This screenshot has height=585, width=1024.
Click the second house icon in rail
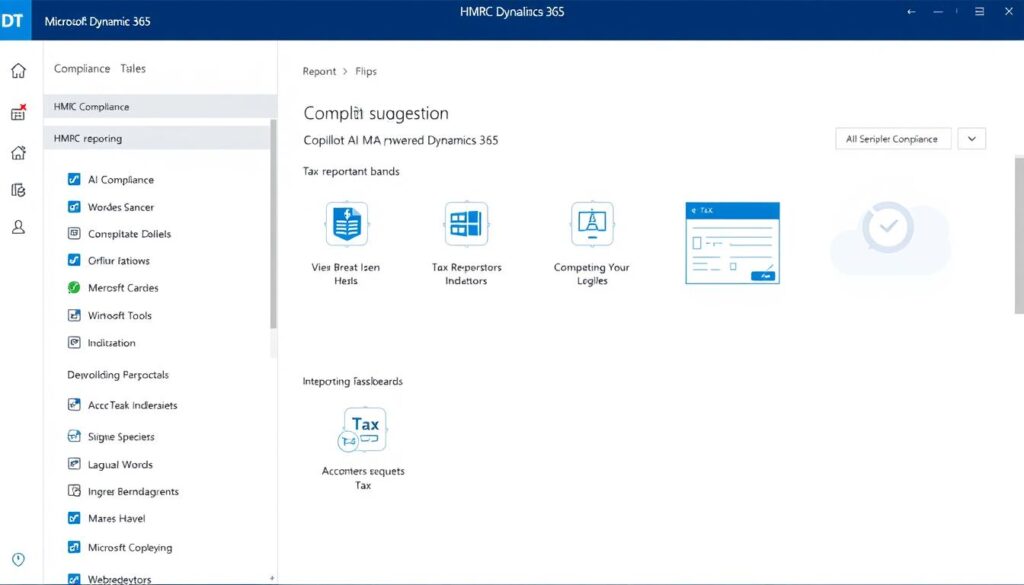pyautogui.click(x=18, y=152)
